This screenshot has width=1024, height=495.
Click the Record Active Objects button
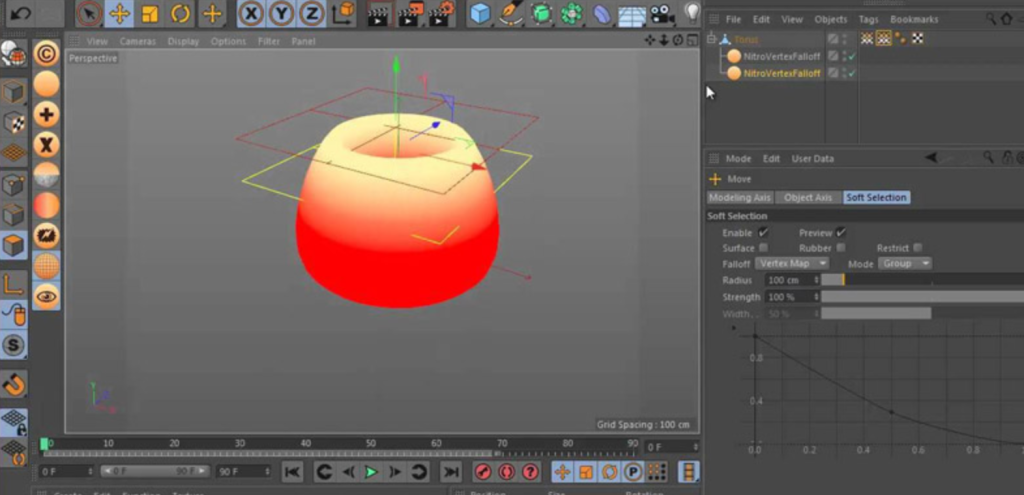[483, 471]
